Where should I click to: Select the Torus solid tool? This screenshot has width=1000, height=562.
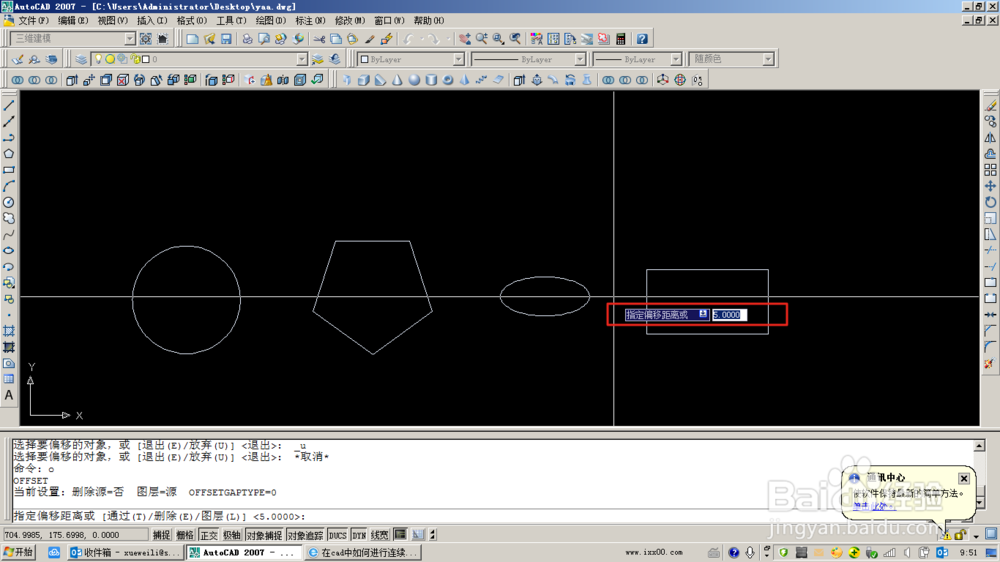coord(448,80)
